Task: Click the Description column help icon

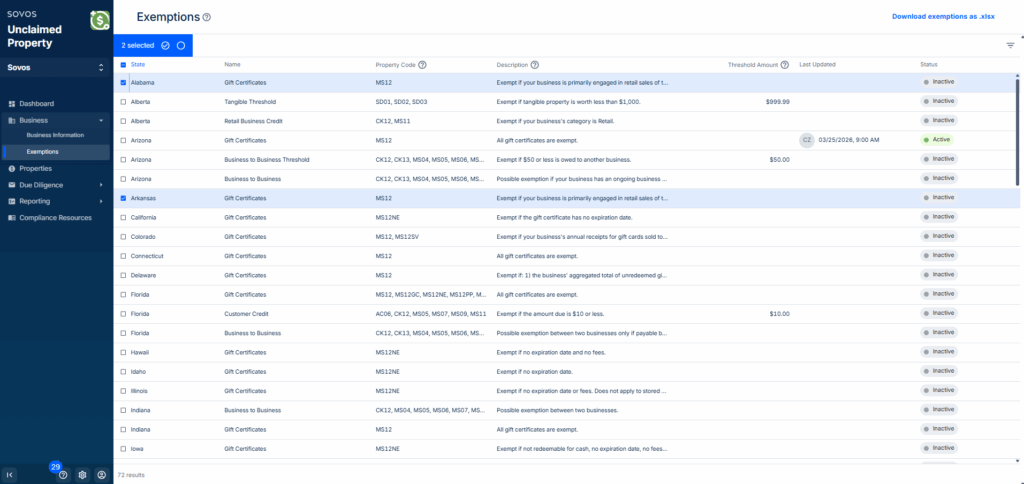Action: tap(535, 65)
